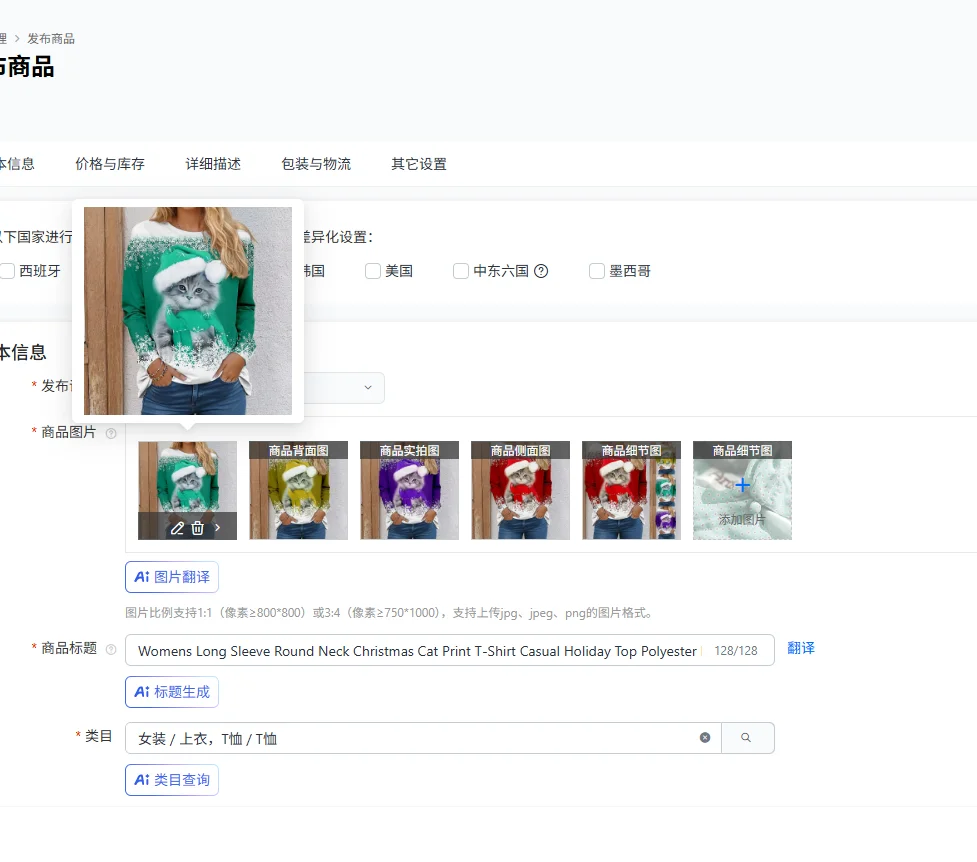Click the right arrow on first thumbnail
The height and width of the screenshot is (862, 977).
(x=218, y=528)
